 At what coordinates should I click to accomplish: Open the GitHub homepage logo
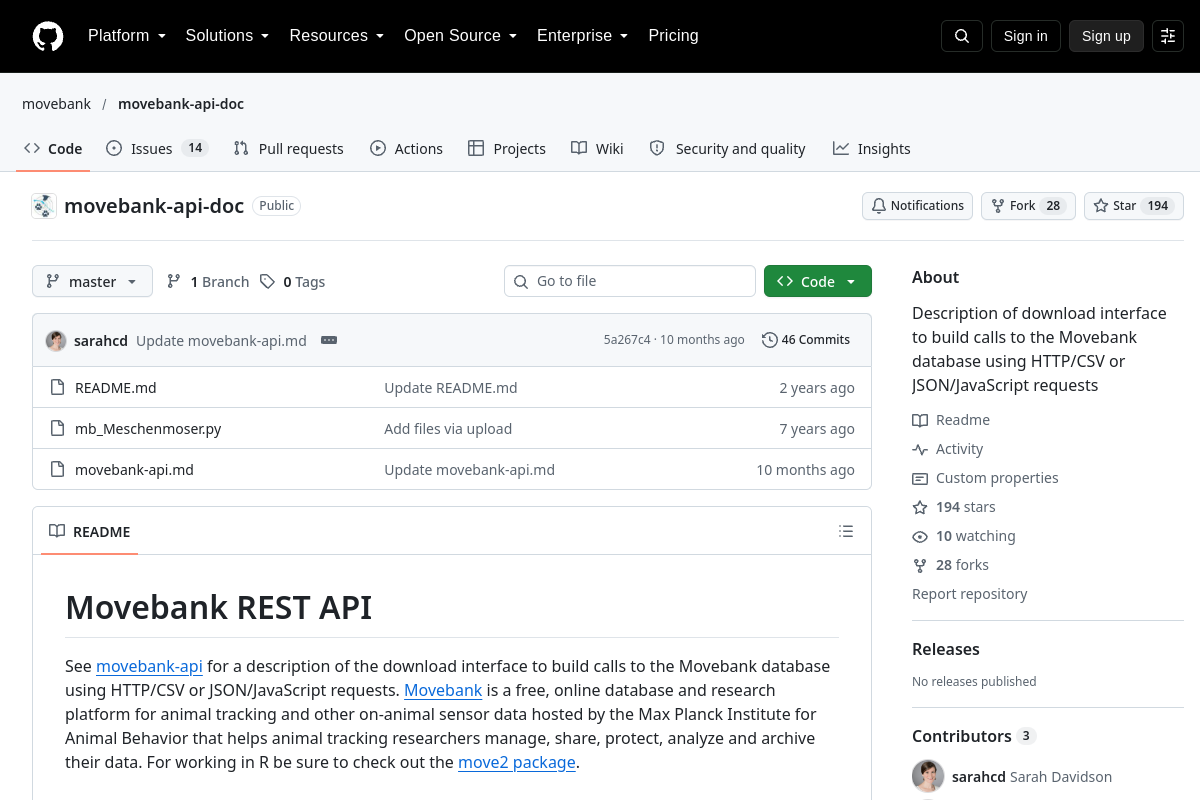pyautogui.click(x=48, y=36)
